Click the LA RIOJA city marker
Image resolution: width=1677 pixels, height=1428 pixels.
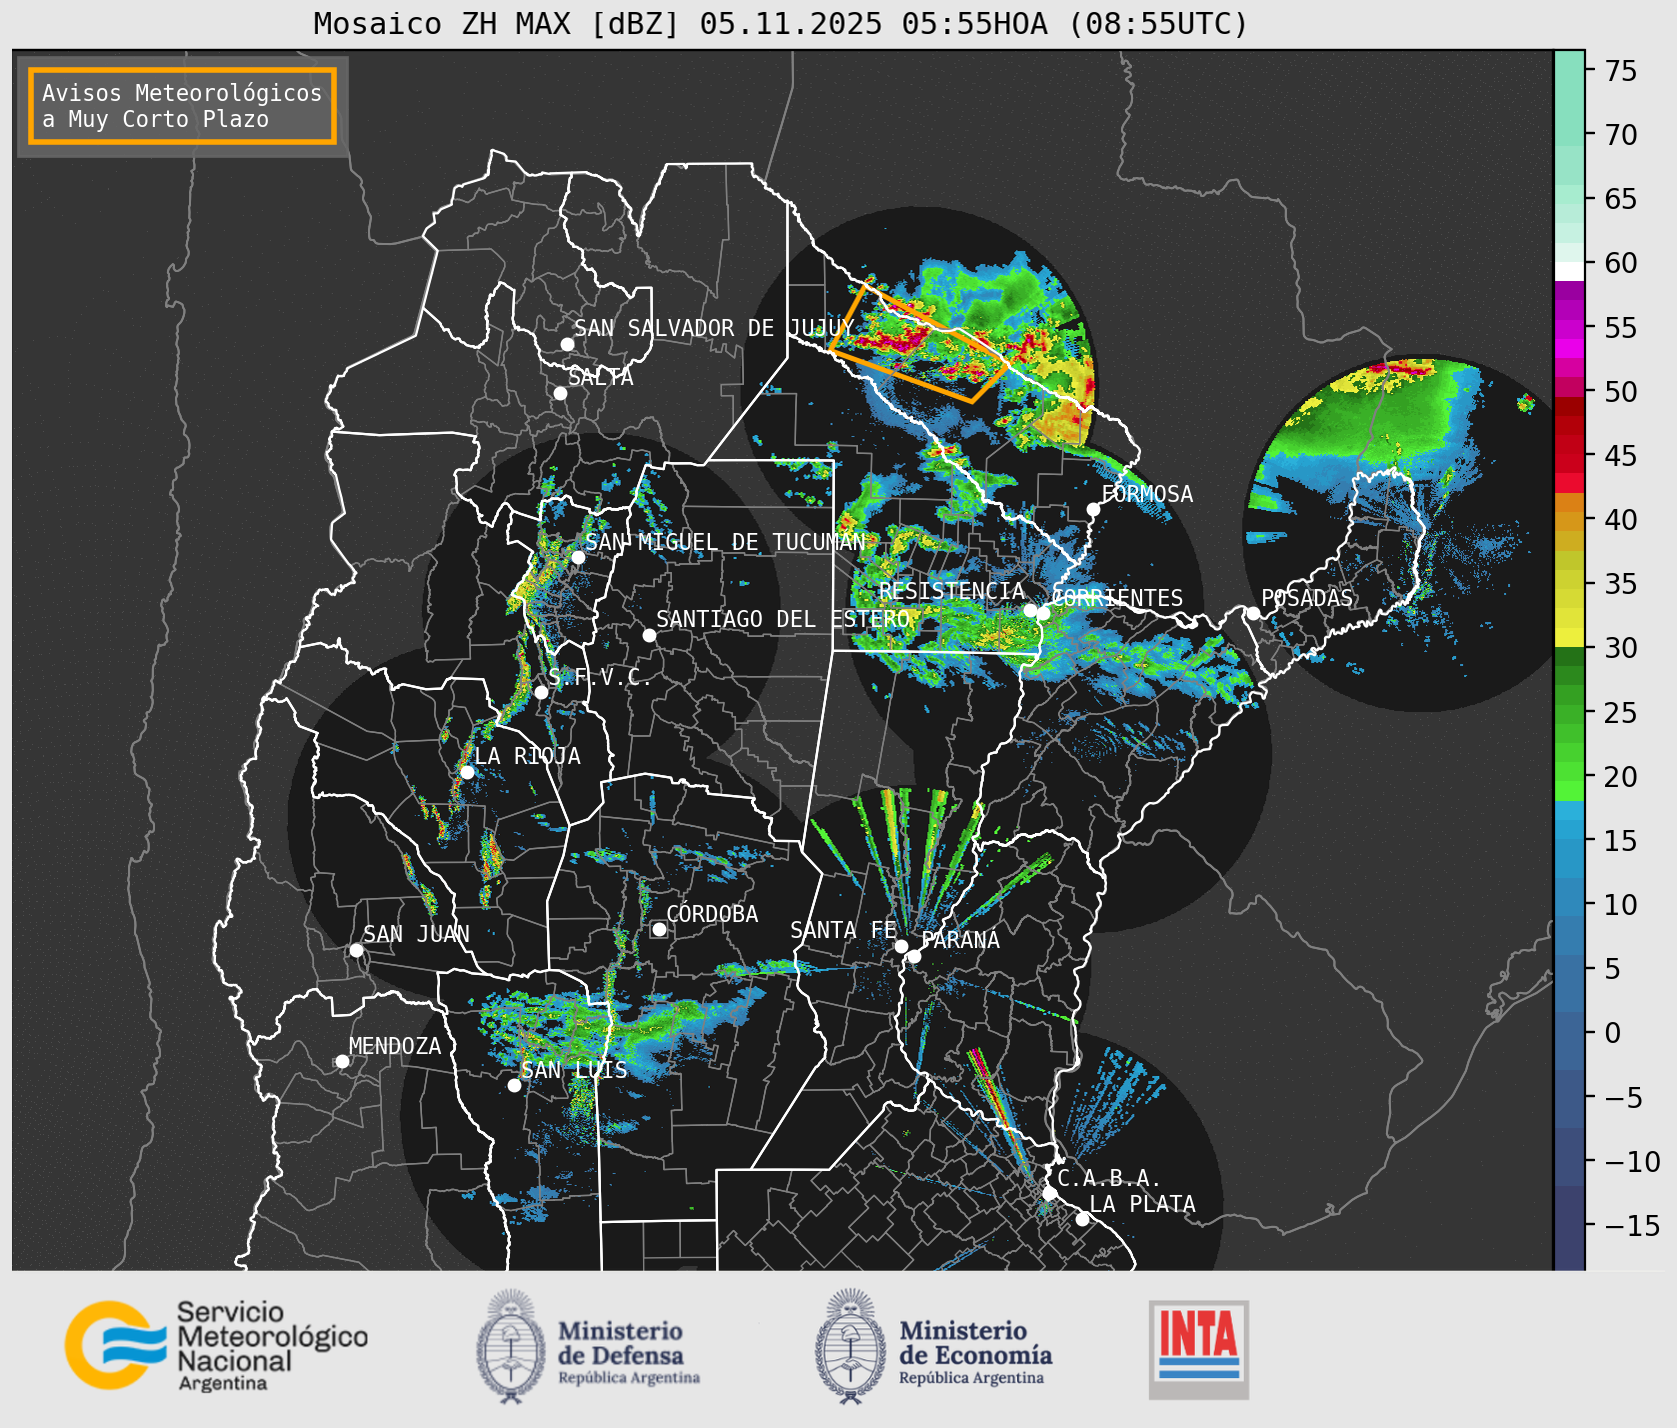[467, 772]
